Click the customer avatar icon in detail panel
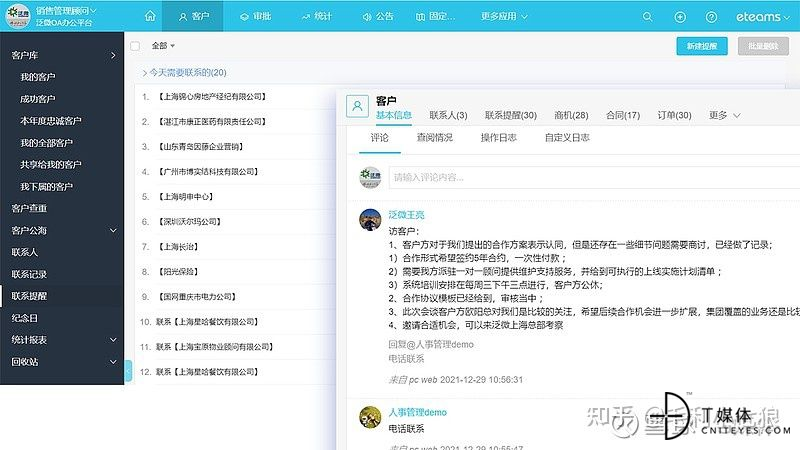Viewport: 800px width, 450px height. point(357,106)
